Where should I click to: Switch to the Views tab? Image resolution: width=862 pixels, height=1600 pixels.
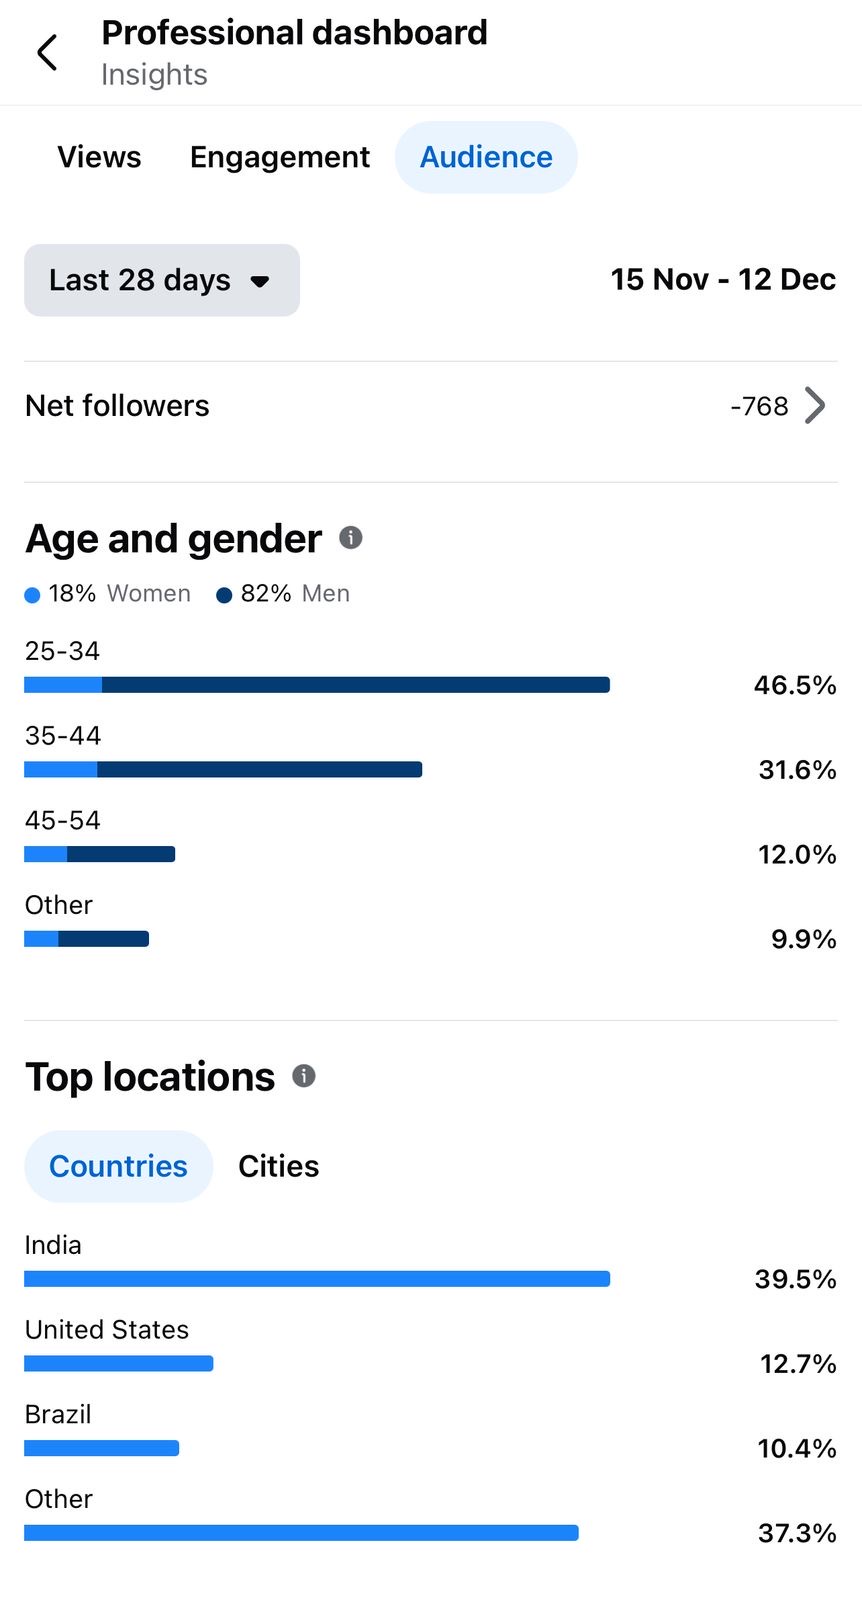tap(99, 157)
